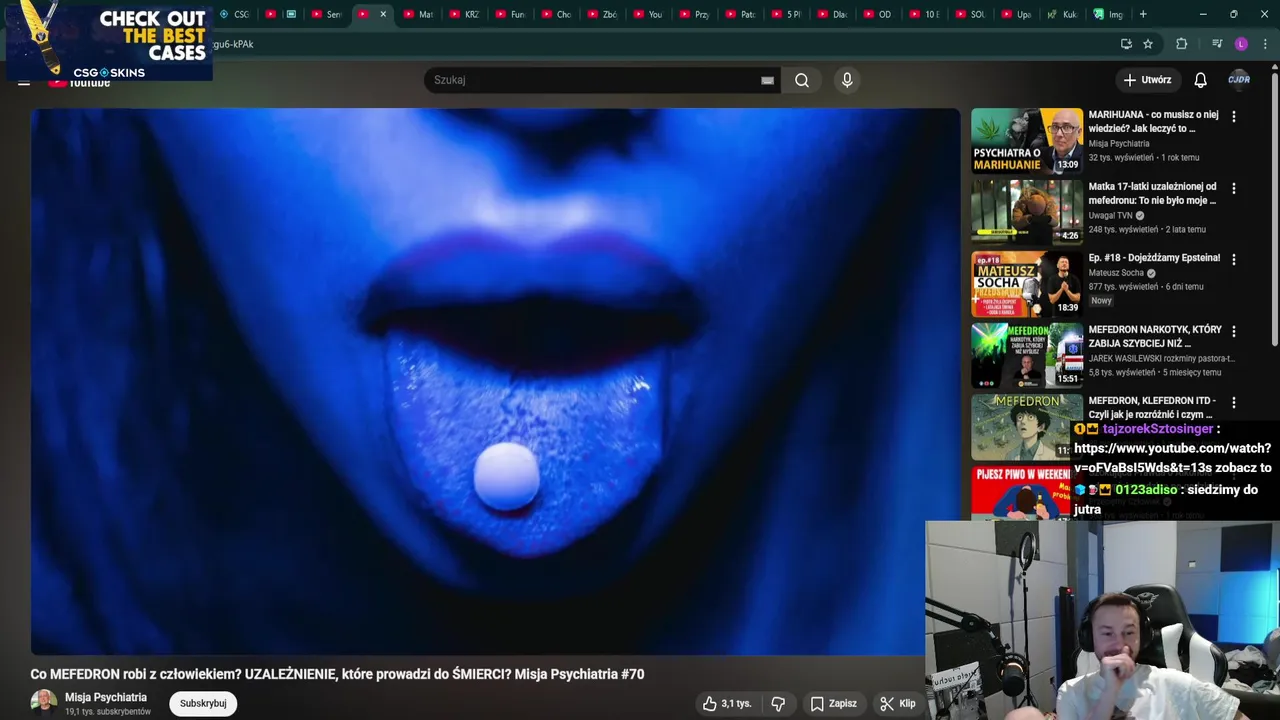
Task: Open the notifications bell
Action: click(x=1200, y=80)
